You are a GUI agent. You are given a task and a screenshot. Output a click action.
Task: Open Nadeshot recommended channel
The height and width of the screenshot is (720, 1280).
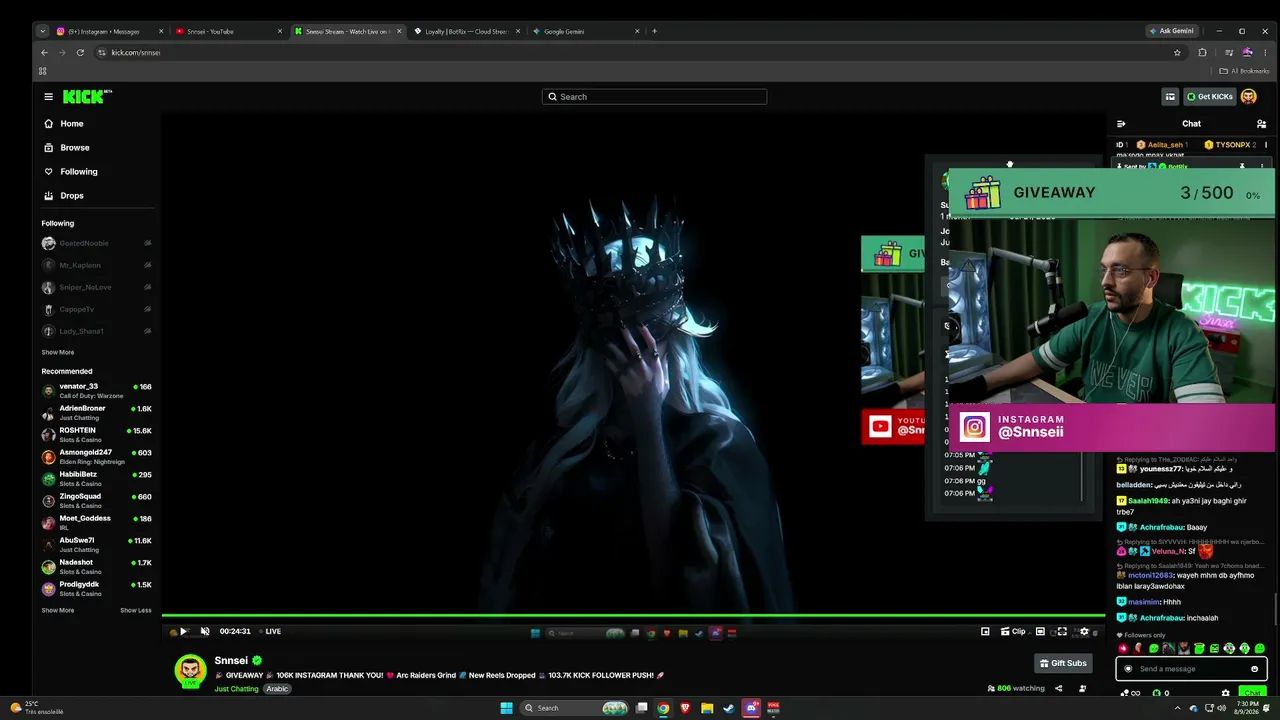96,566
